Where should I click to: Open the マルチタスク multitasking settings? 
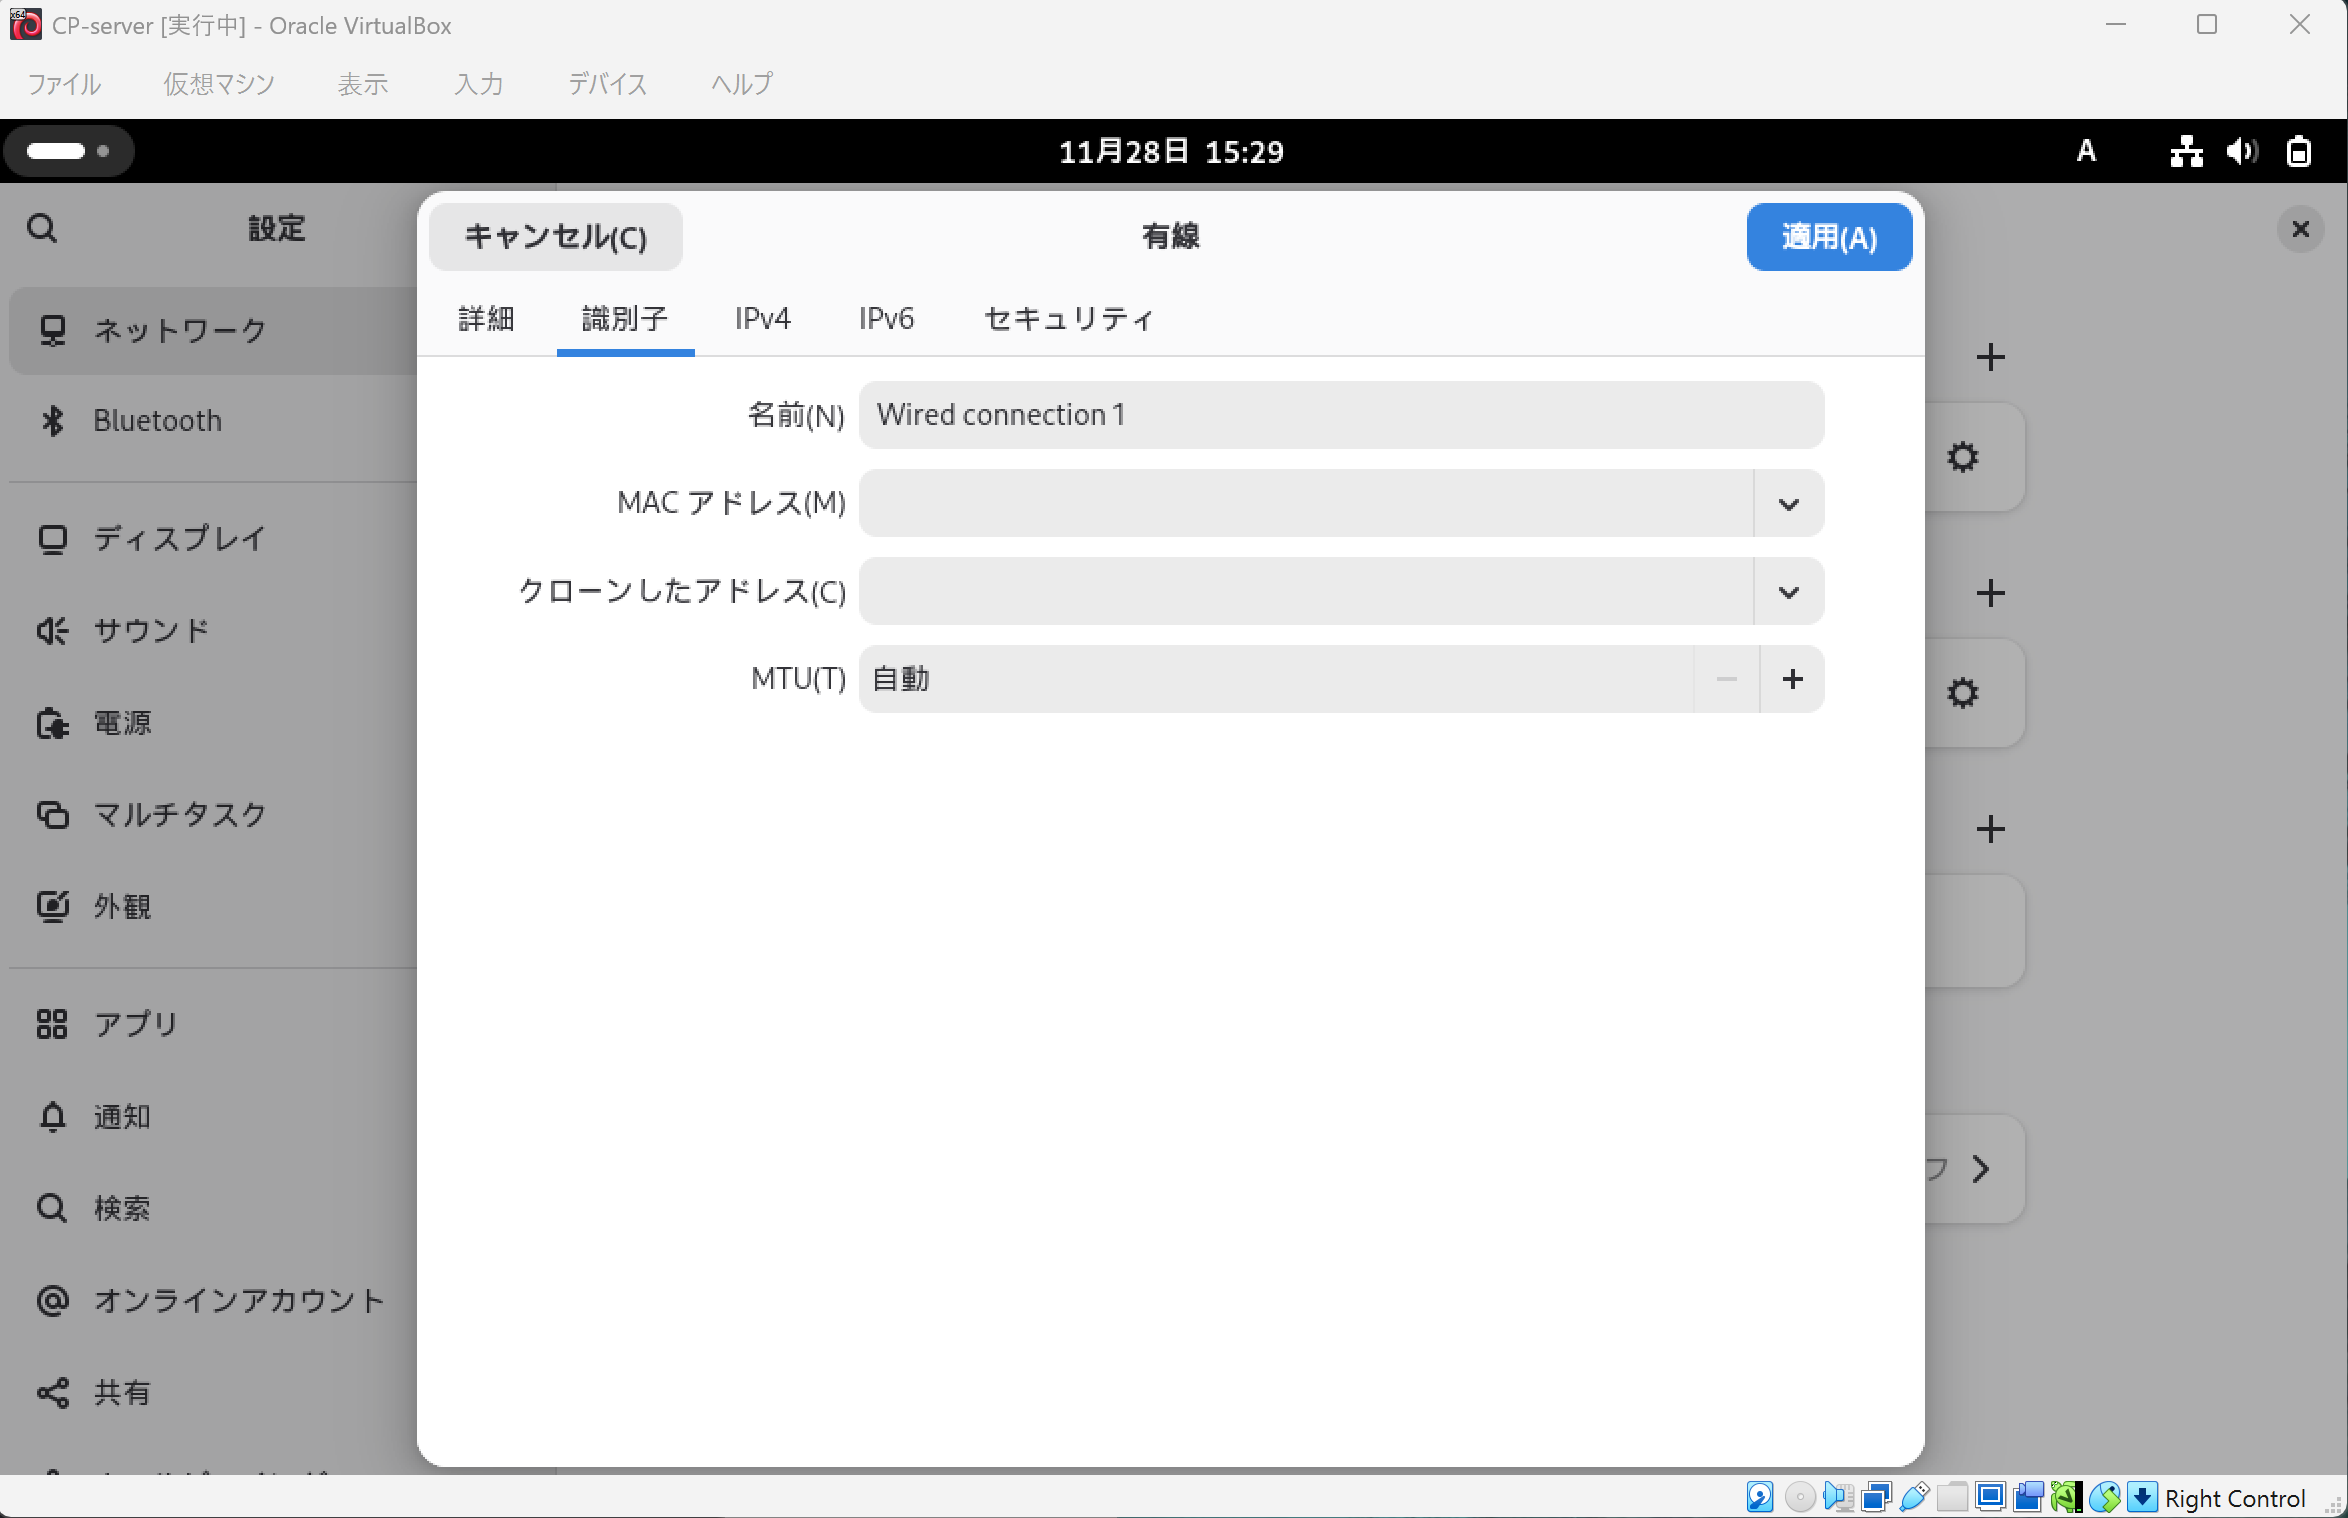pyautogui.click(x=179, y=815)
